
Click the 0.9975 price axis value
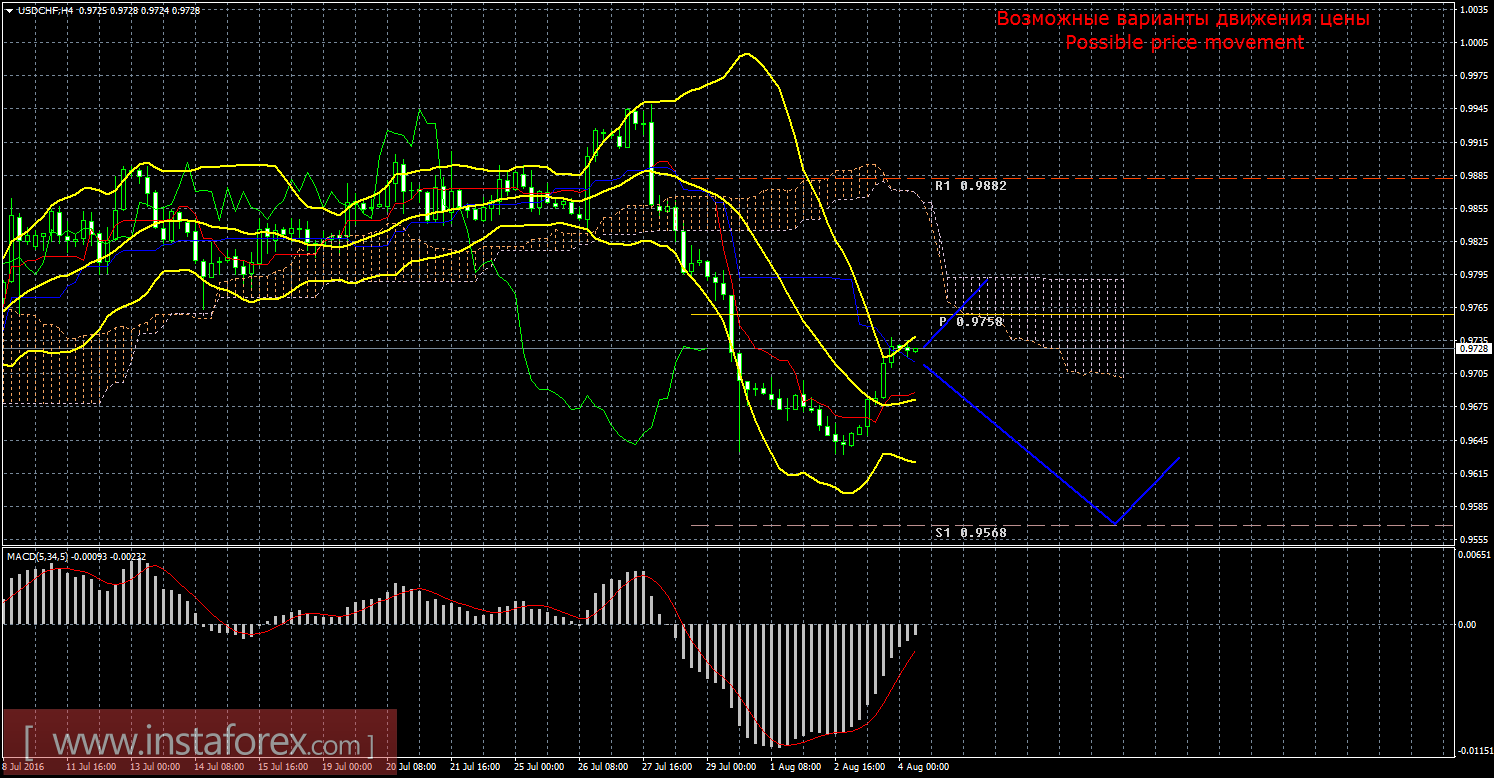coord(1473,76)
